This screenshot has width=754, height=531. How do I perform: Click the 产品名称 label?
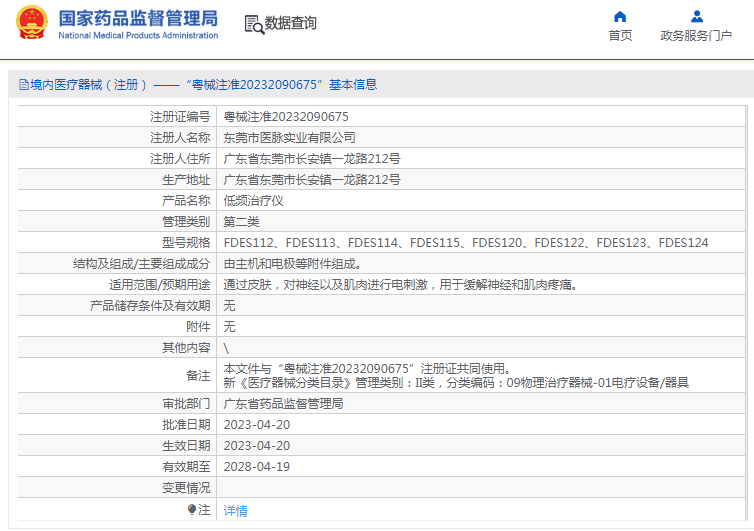coord(186,201)
